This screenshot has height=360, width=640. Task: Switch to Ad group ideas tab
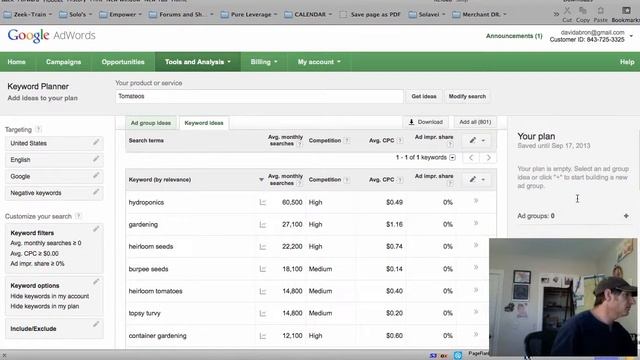tap(151, 123)
